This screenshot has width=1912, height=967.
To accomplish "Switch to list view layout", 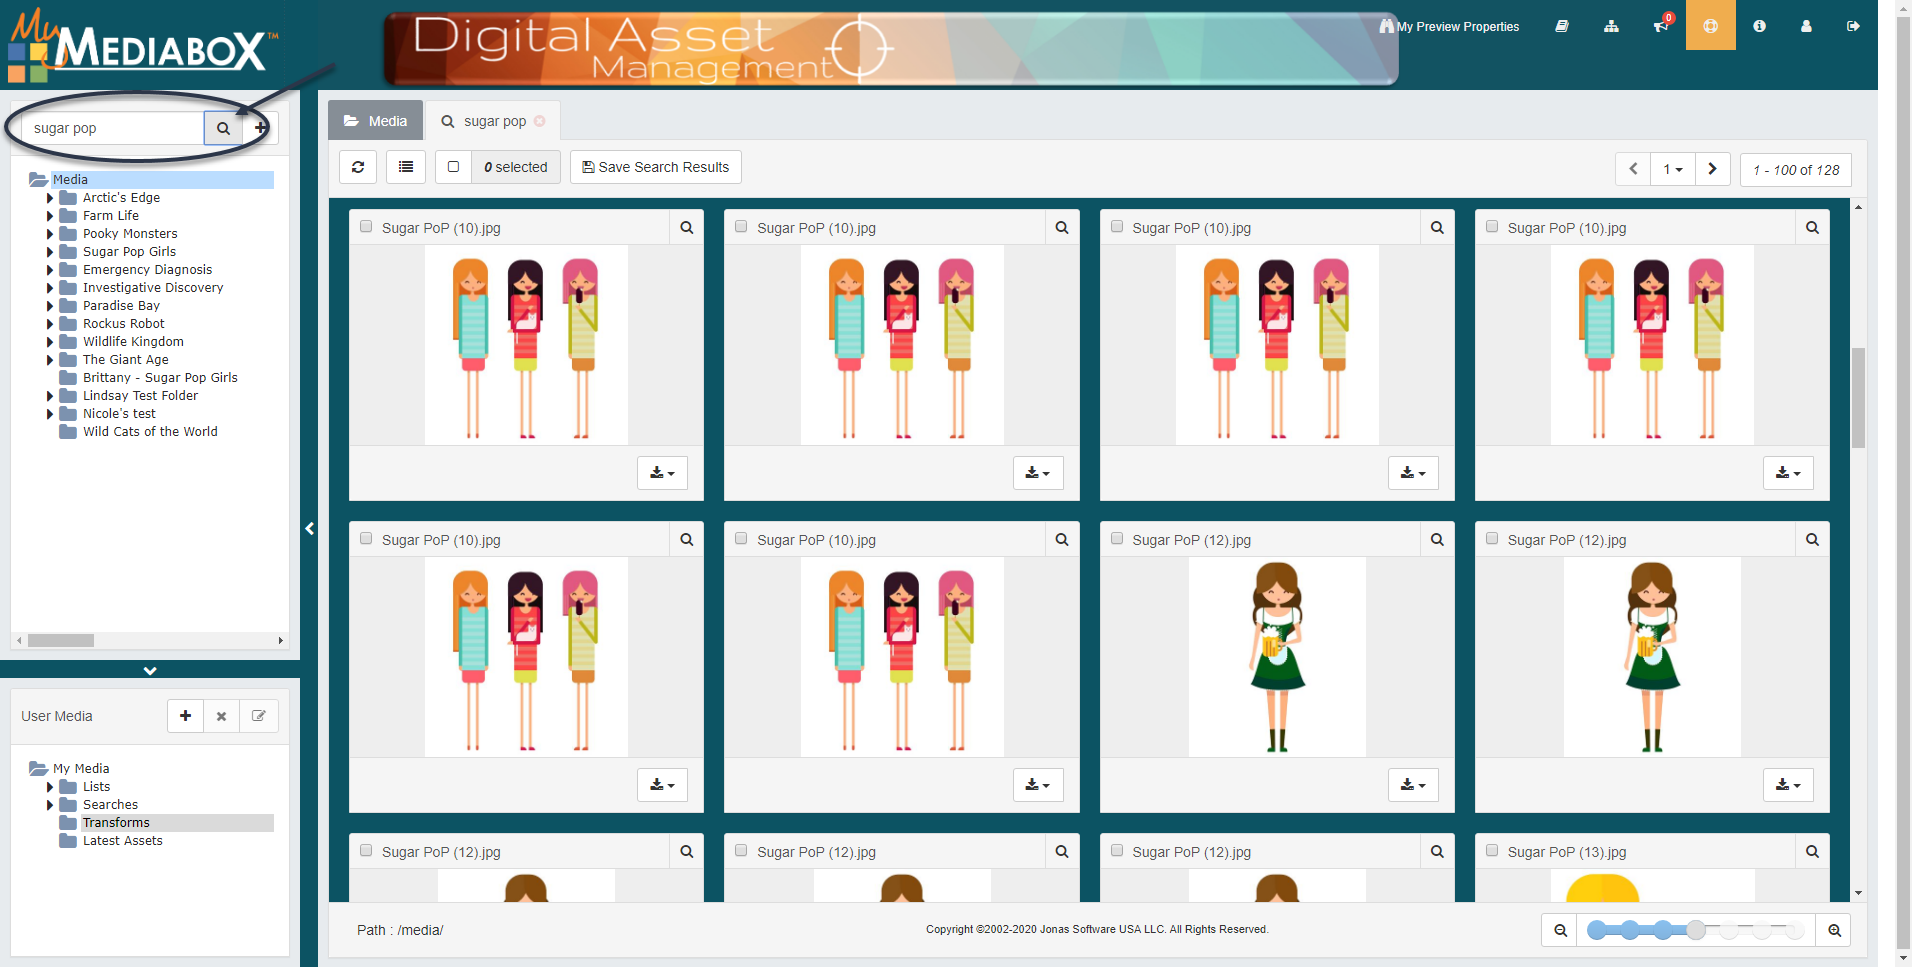I will click(406, 167).
